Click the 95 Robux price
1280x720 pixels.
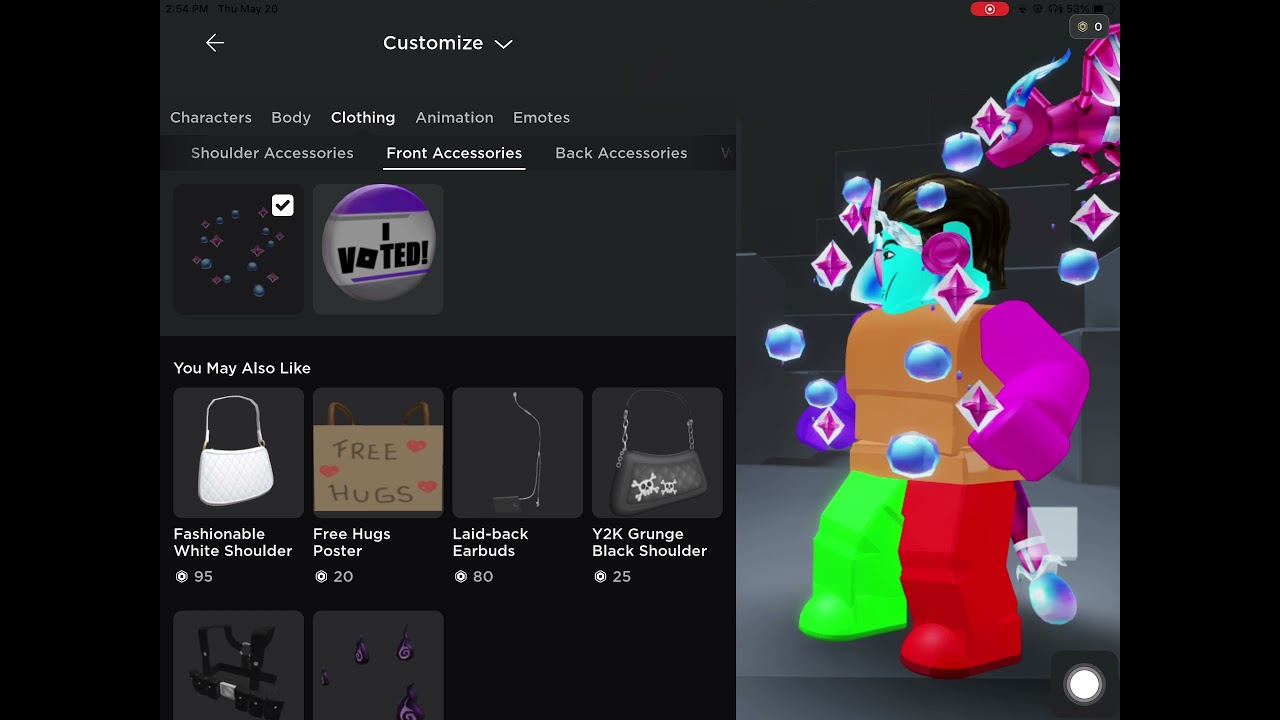tap(194, 576)
